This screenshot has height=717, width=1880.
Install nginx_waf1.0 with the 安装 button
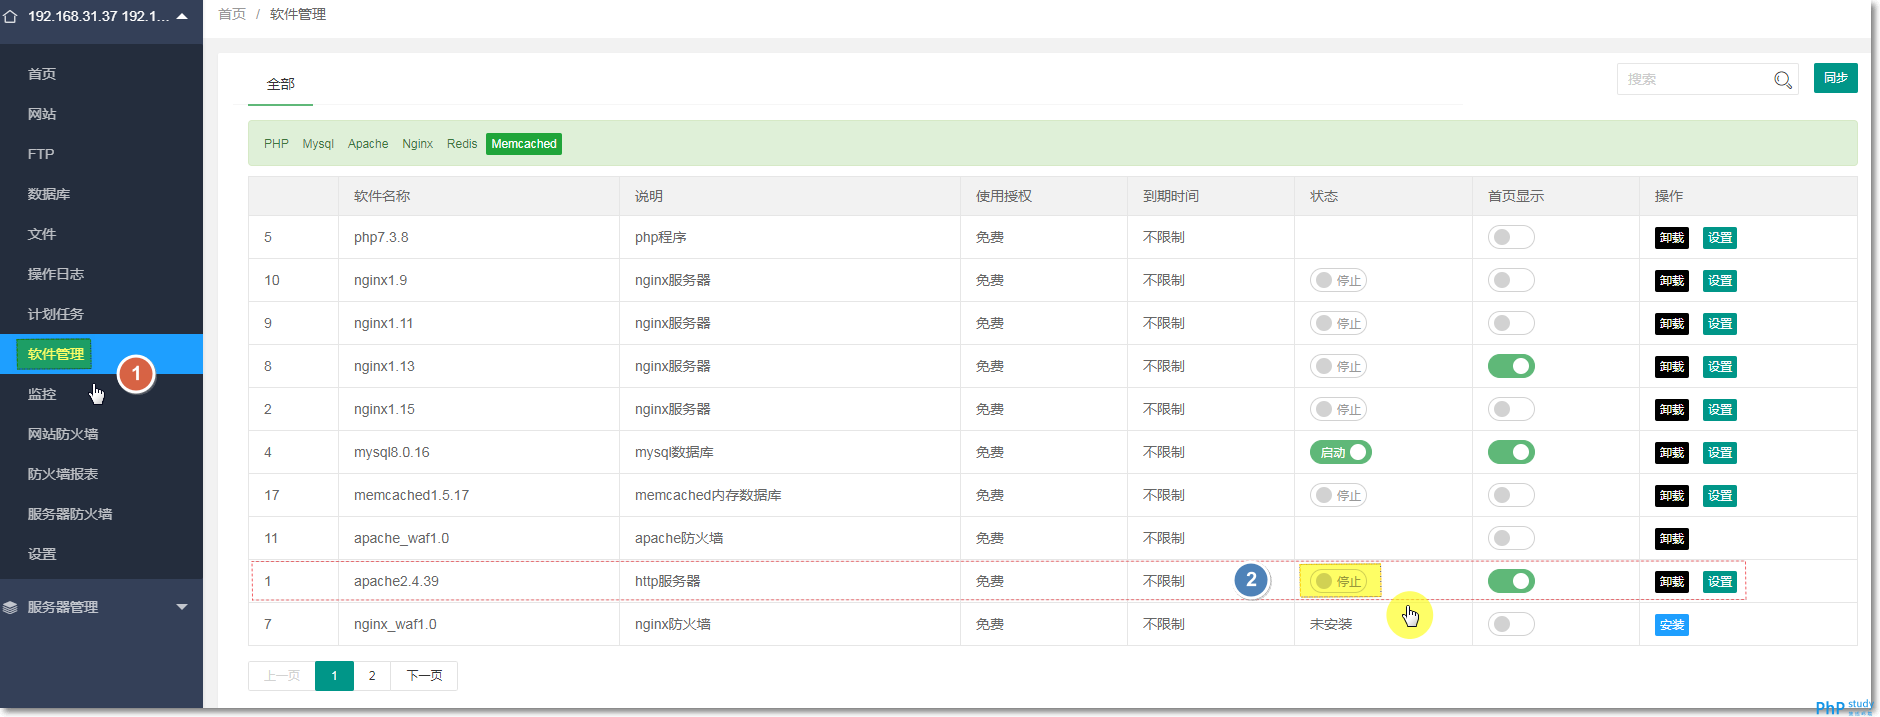(1671, 625)
